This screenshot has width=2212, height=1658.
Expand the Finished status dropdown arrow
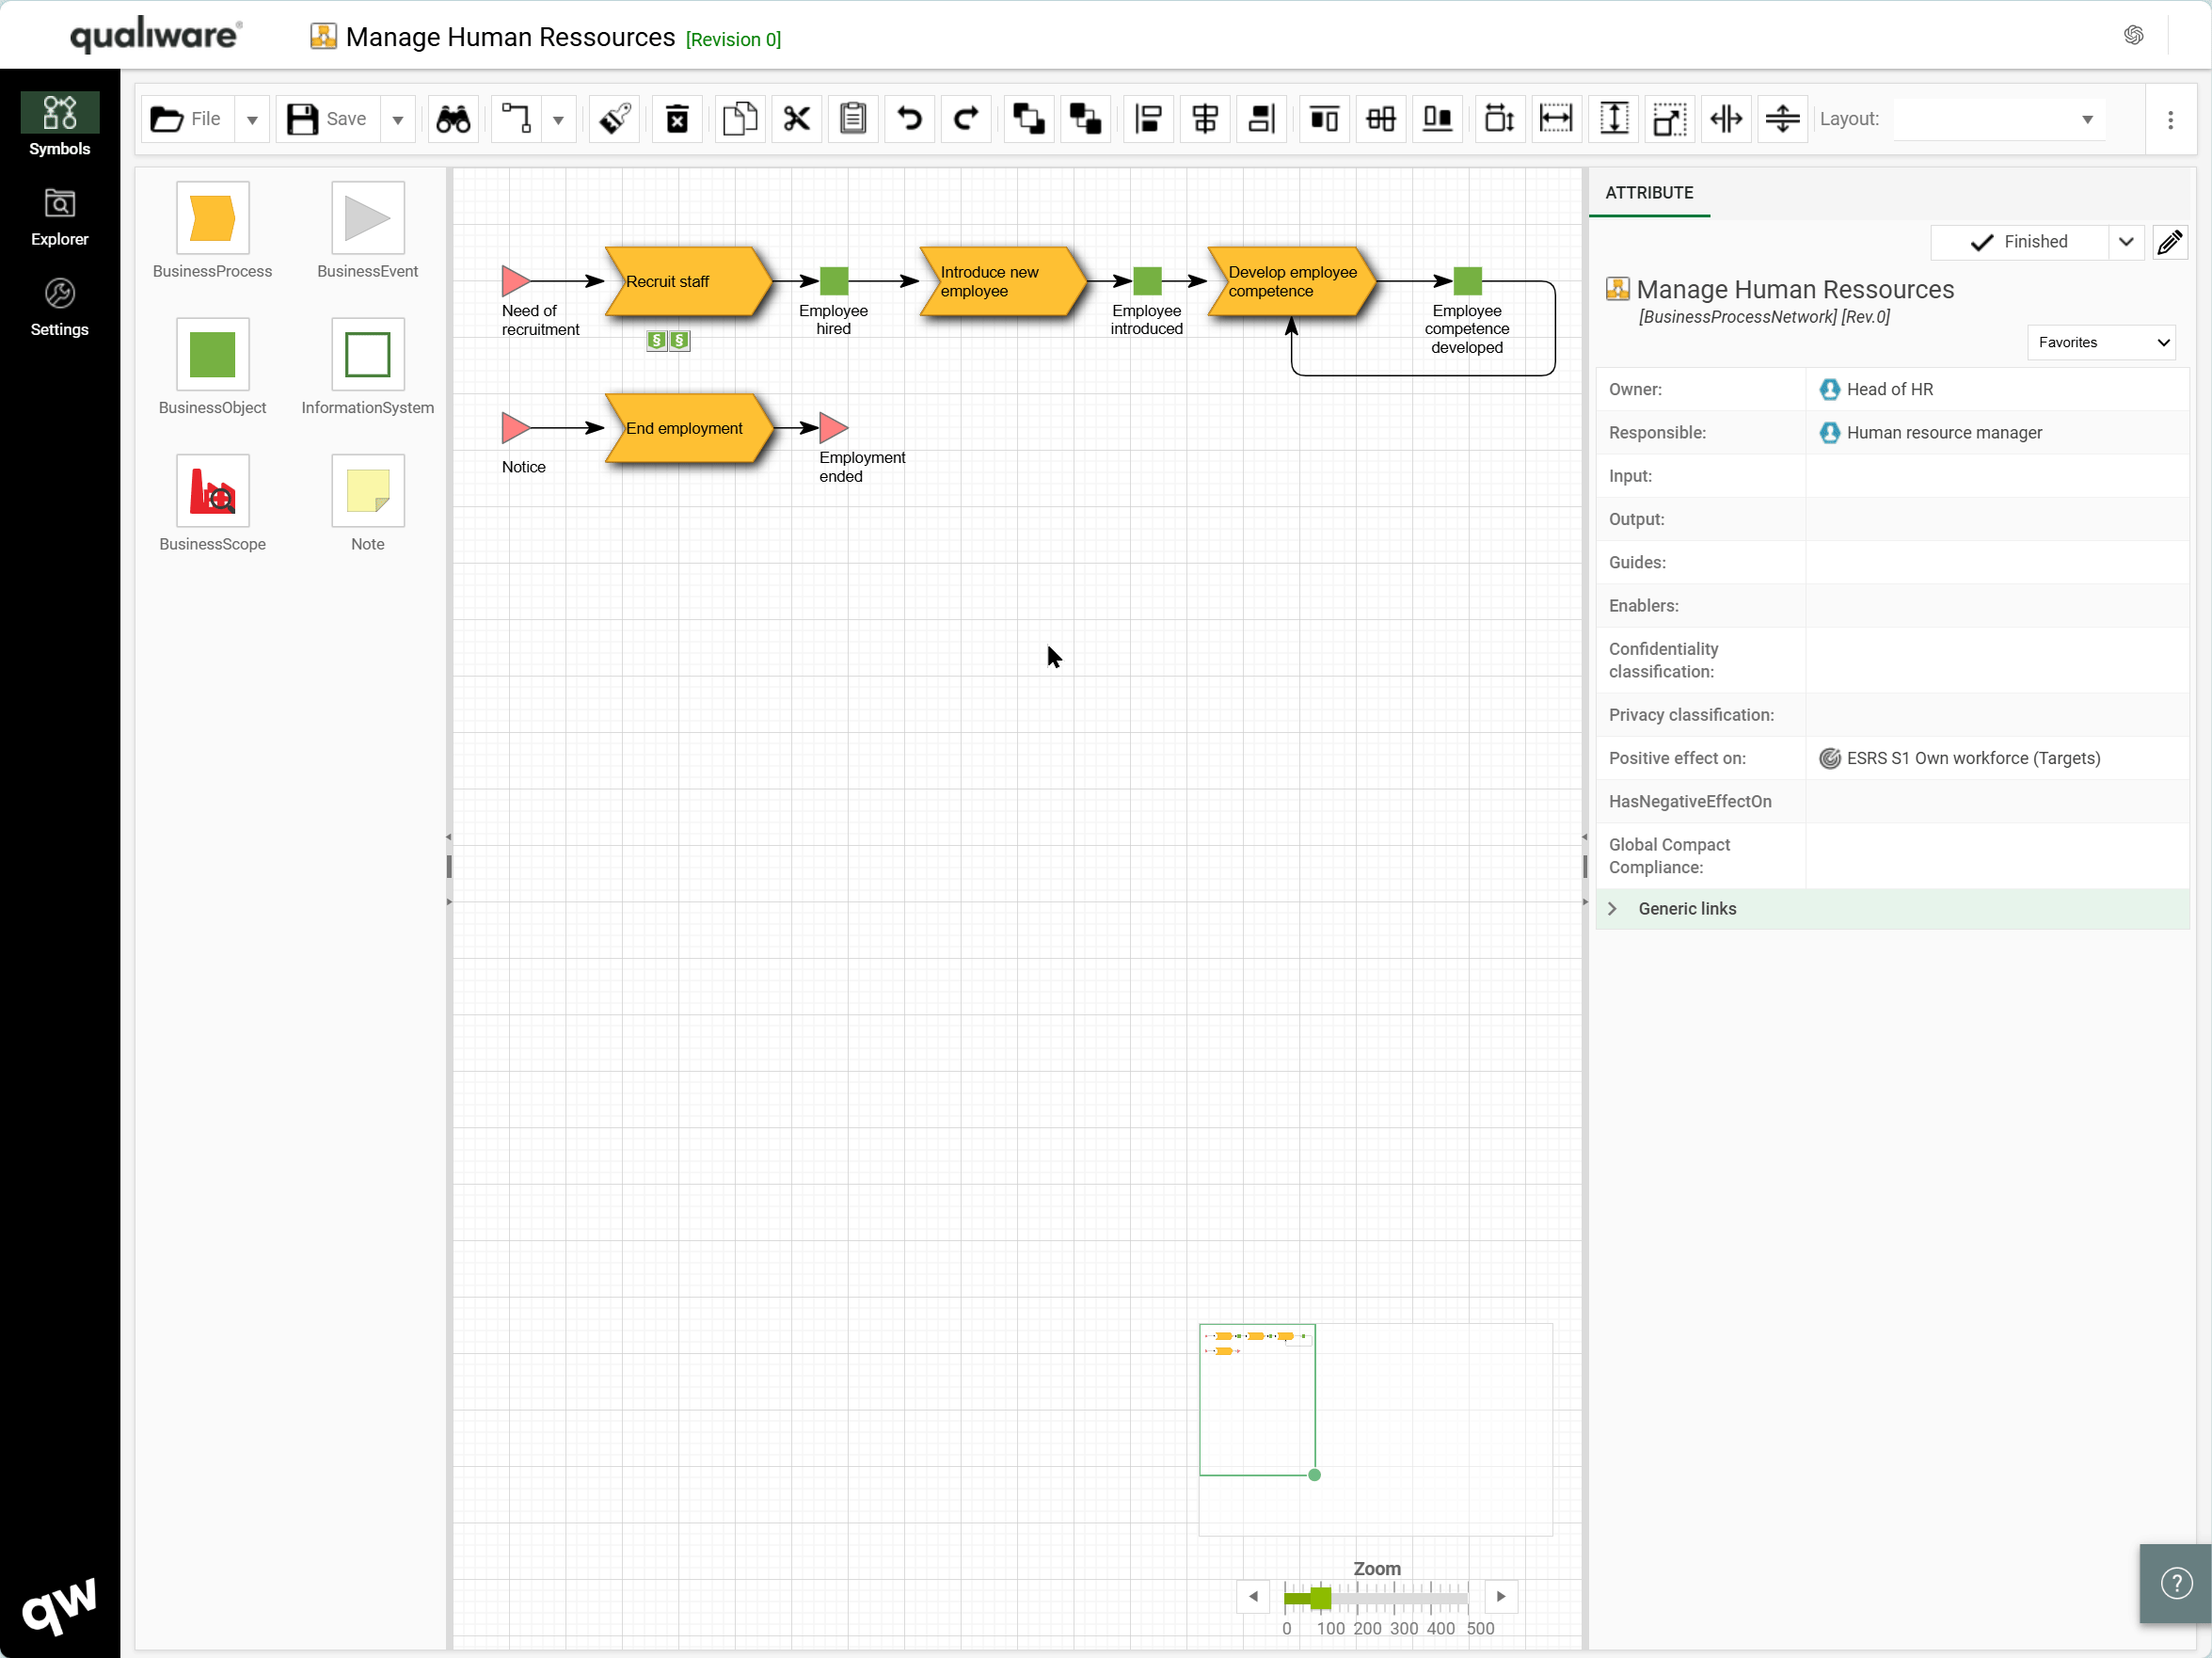(x=2126, y=242)
